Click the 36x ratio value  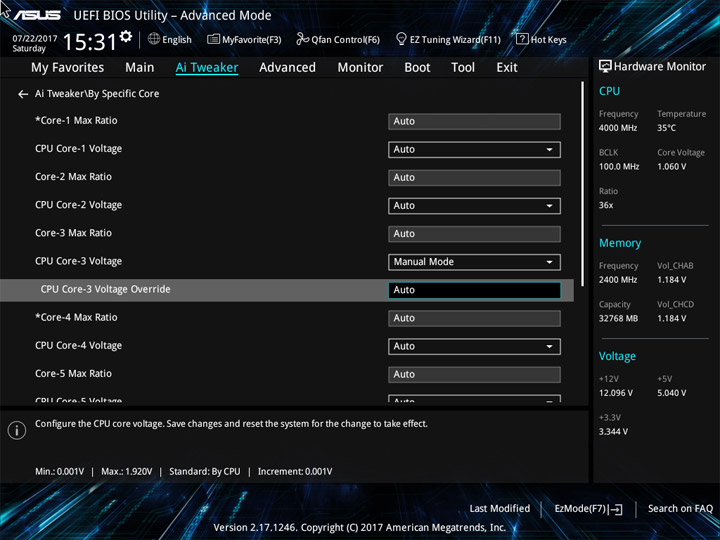click(x=606, y=205)
